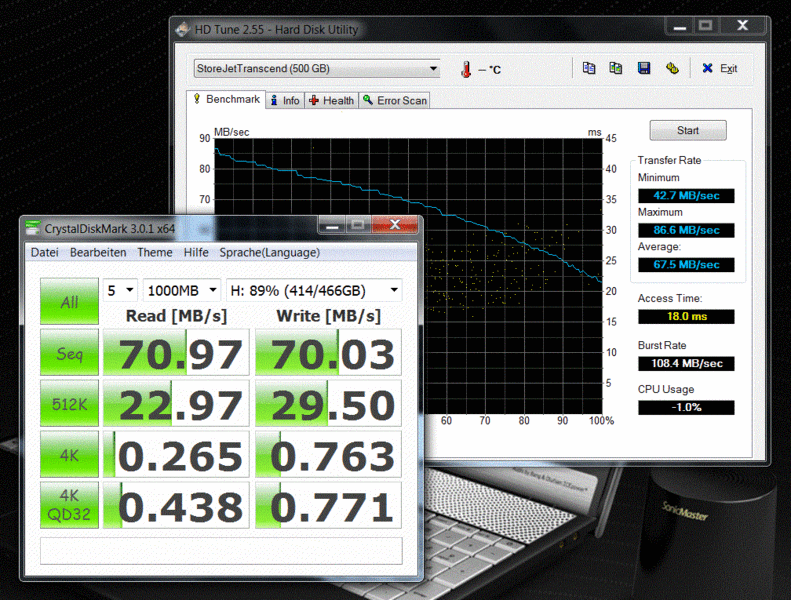
Task: Click the CrystalDiskMark title bar app icon
Action: [33, 229]
